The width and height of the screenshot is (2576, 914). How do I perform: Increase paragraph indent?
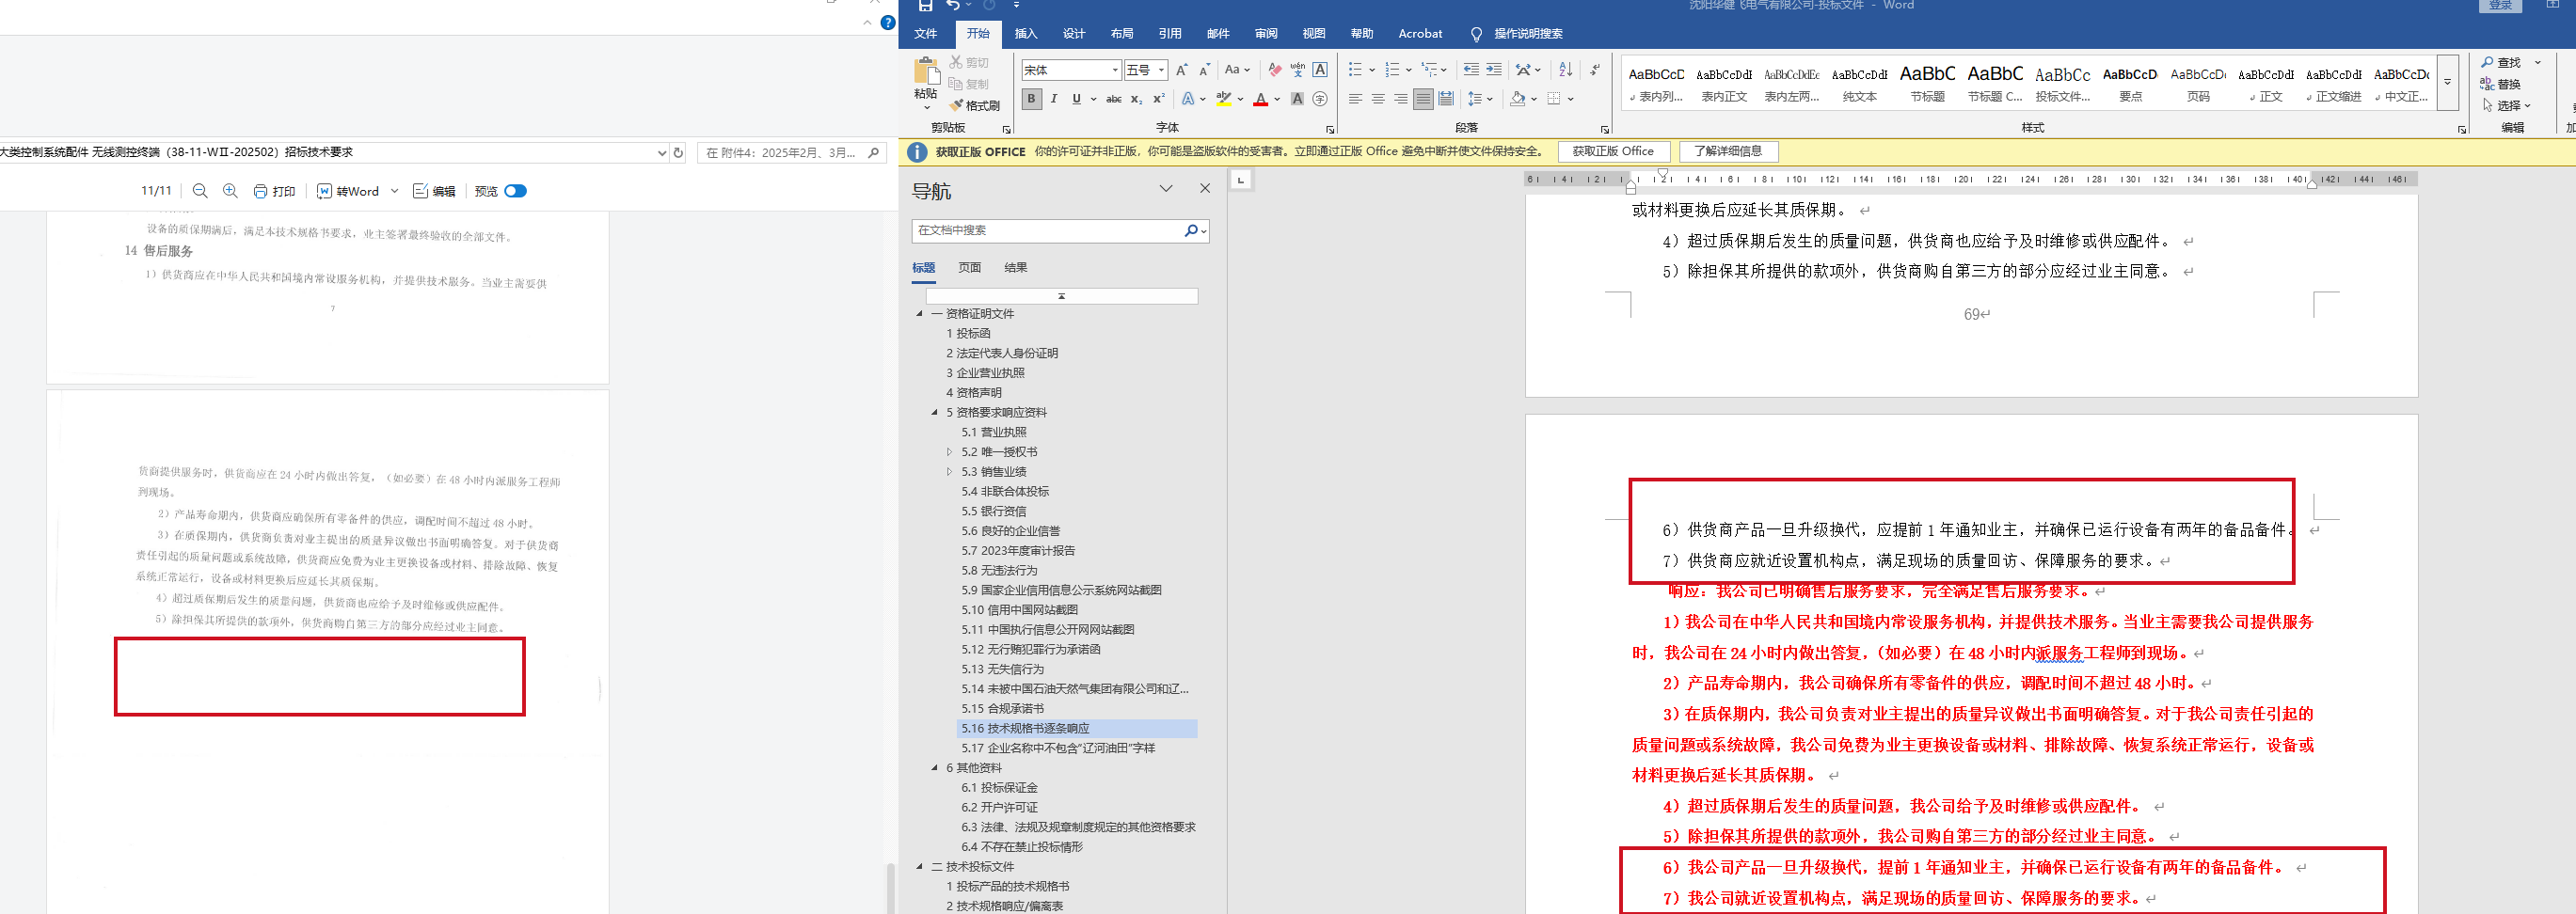pos(1494,70)
